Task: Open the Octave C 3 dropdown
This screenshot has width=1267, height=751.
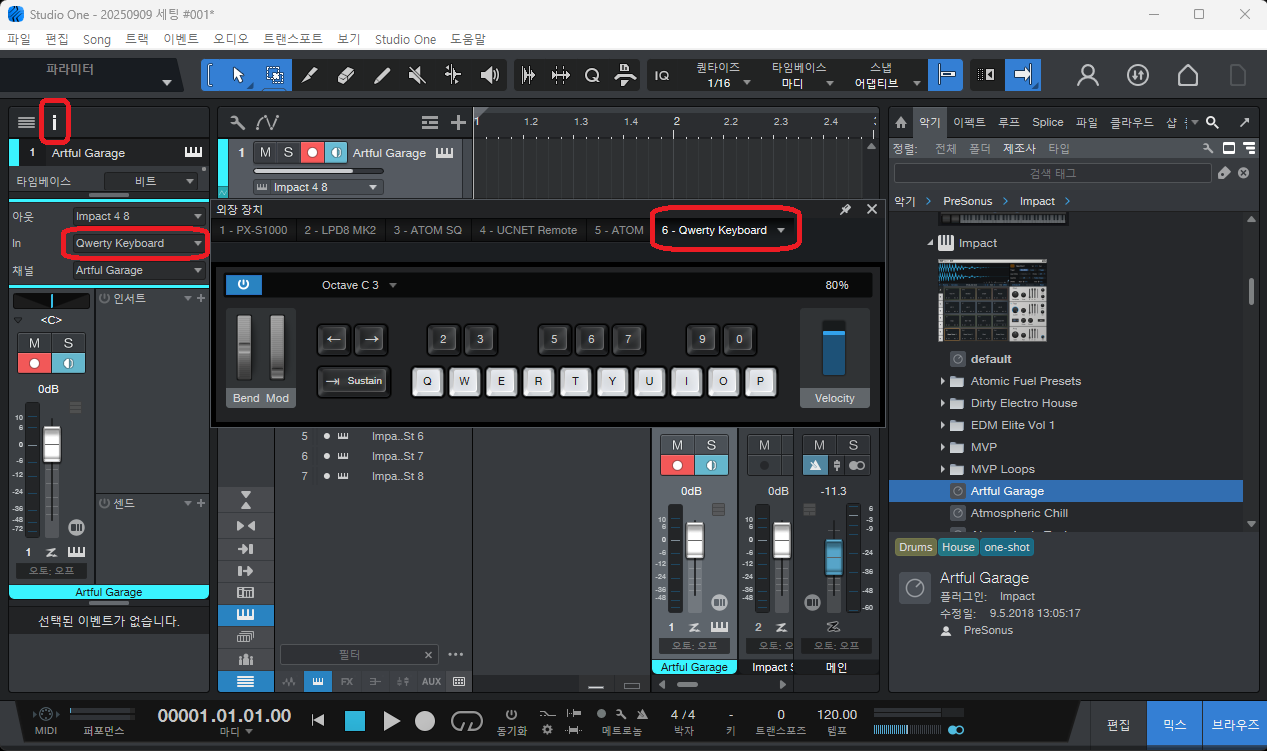Action: tap(359, 285)
